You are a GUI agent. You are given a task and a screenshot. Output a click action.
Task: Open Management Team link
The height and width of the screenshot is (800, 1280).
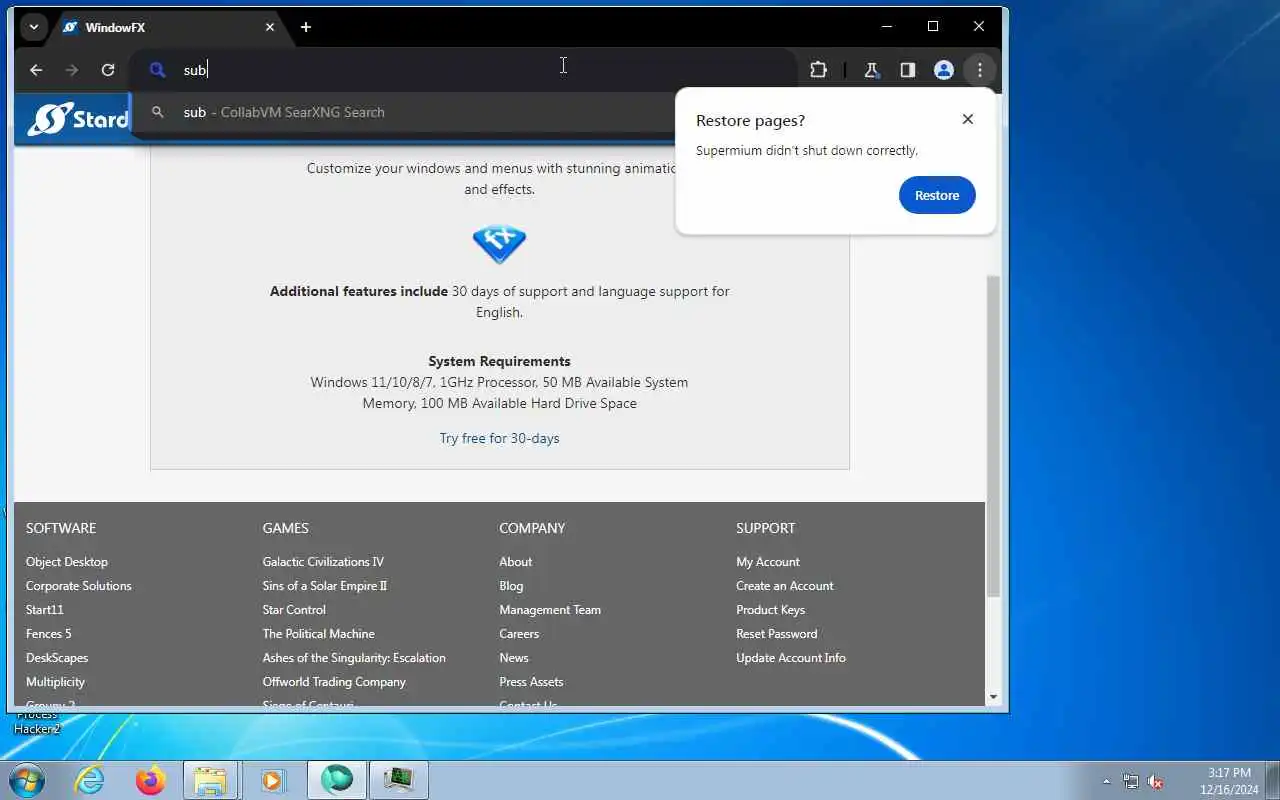550,610
